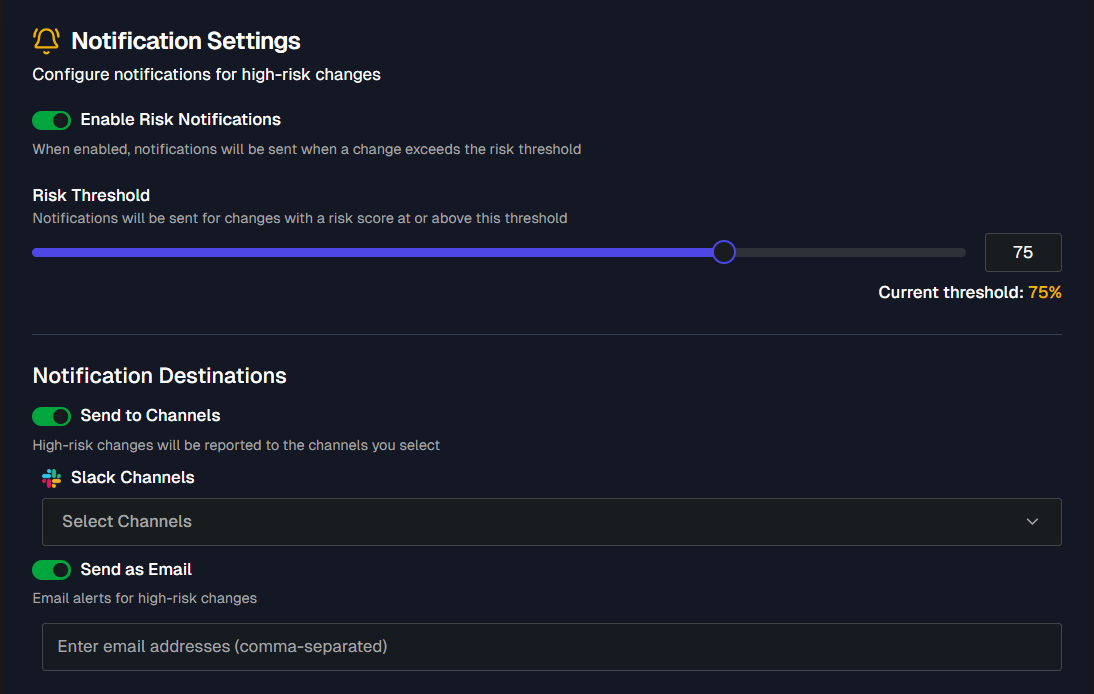Click the Risk Threshold label

91,195
